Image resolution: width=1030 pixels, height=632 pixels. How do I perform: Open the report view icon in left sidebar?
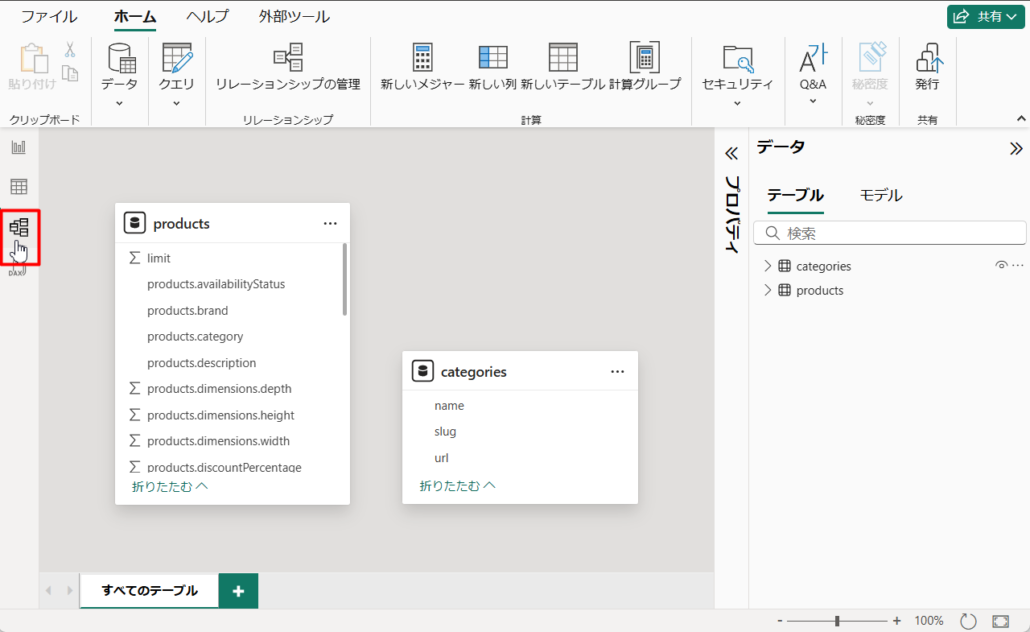click(x=19, y=148)
